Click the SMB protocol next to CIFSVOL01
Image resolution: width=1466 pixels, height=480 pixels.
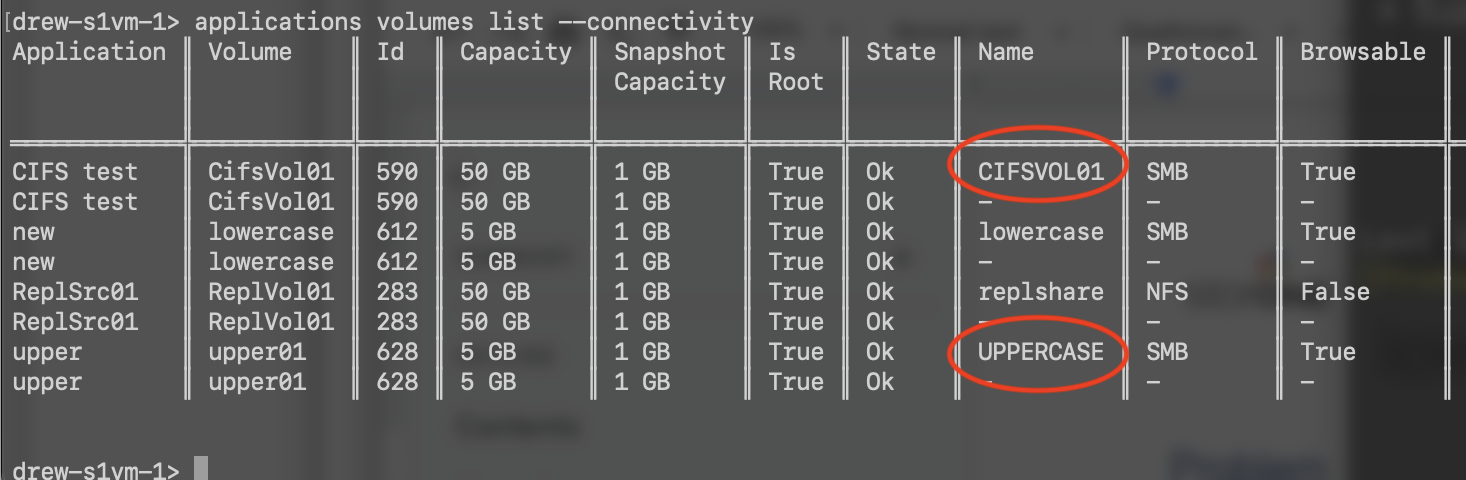[x=1167, y=172]
